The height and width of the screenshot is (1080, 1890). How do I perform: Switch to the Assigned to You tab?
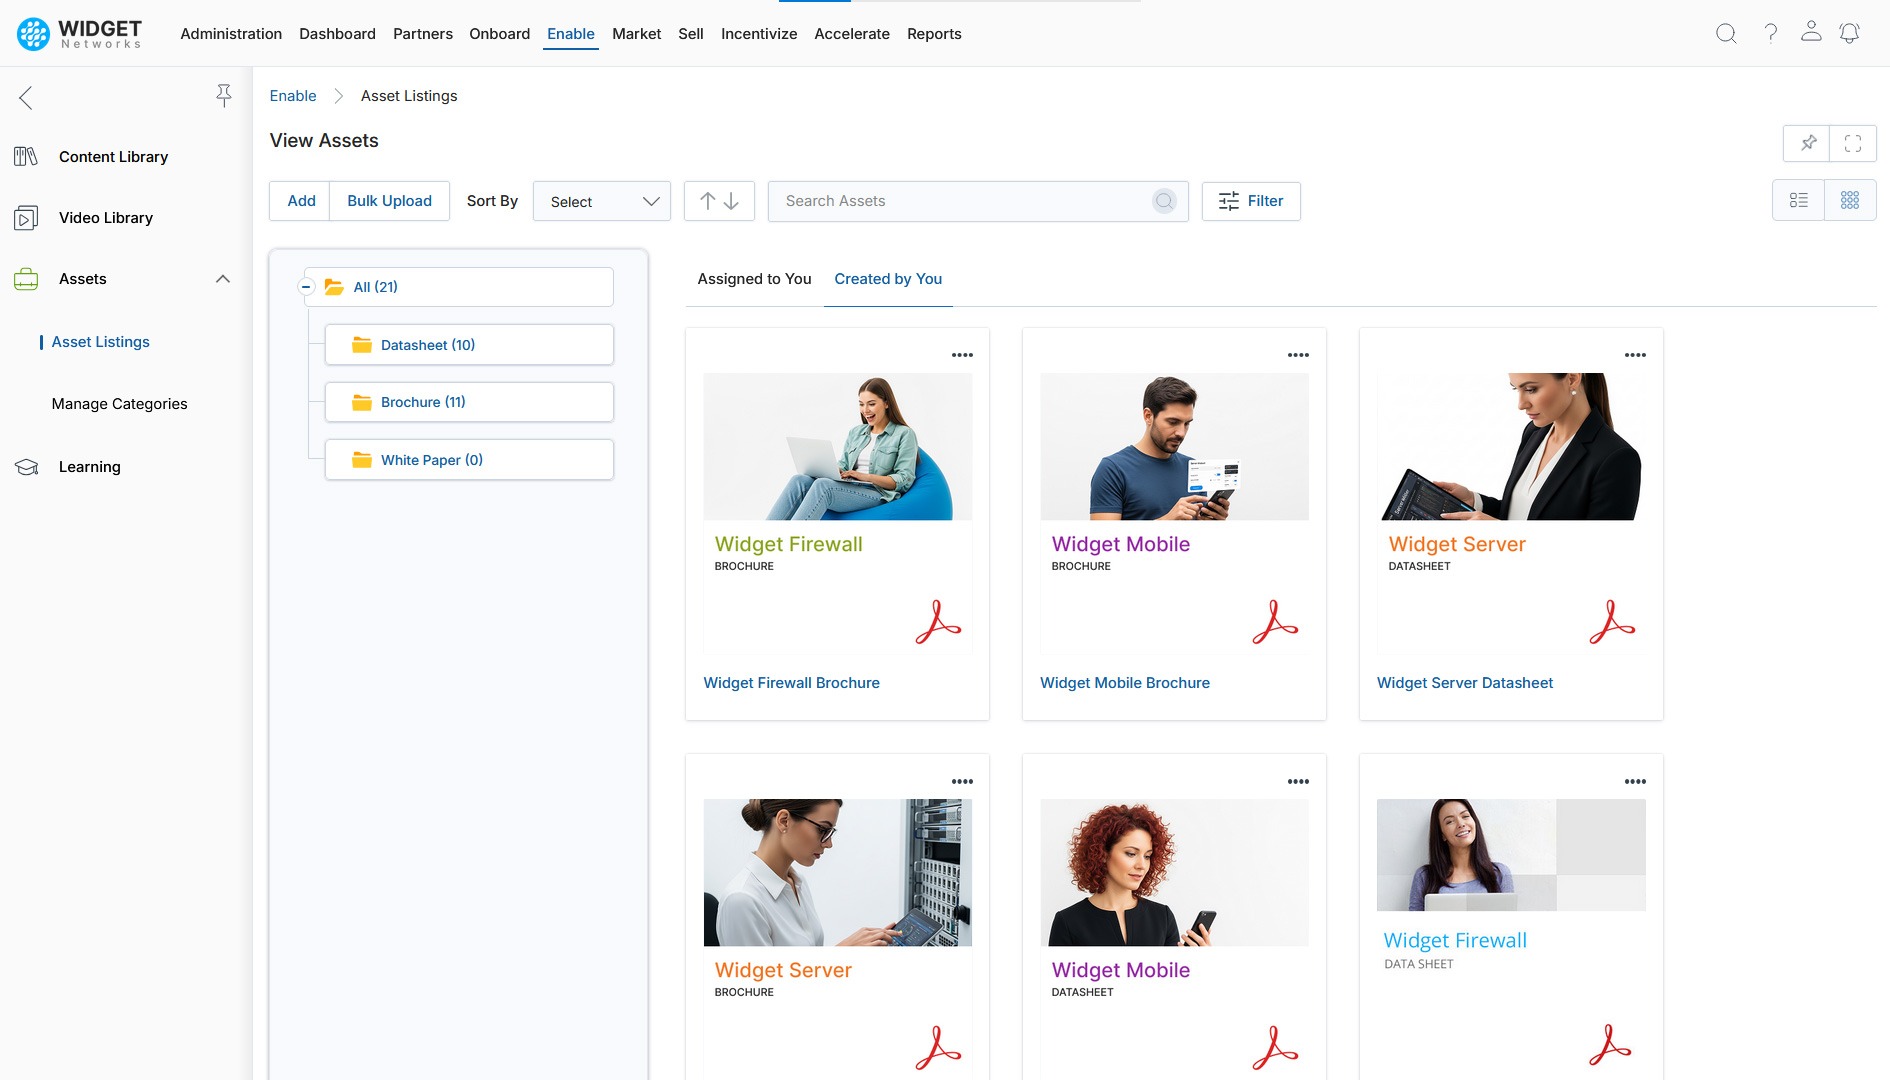(754, 279)
